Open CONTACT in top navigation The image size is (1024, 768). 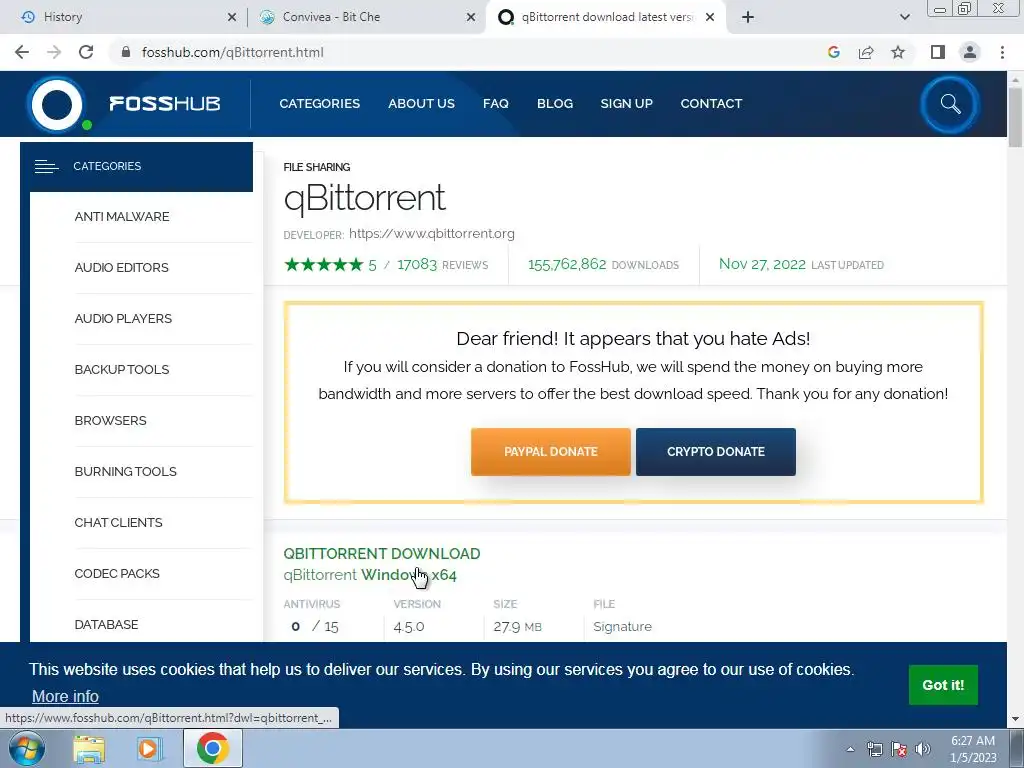click(x=711, y=103)
